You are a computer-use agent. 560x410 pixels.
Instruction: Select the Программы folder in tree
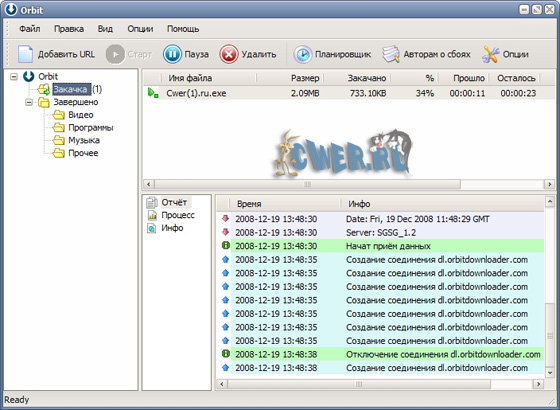coord(83,128)
